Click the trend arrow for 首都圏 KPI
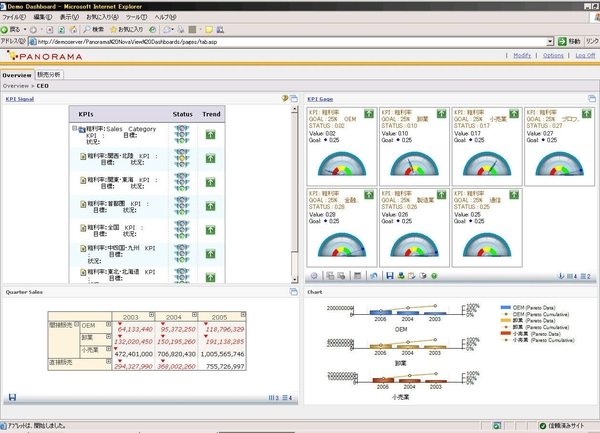 210,206
